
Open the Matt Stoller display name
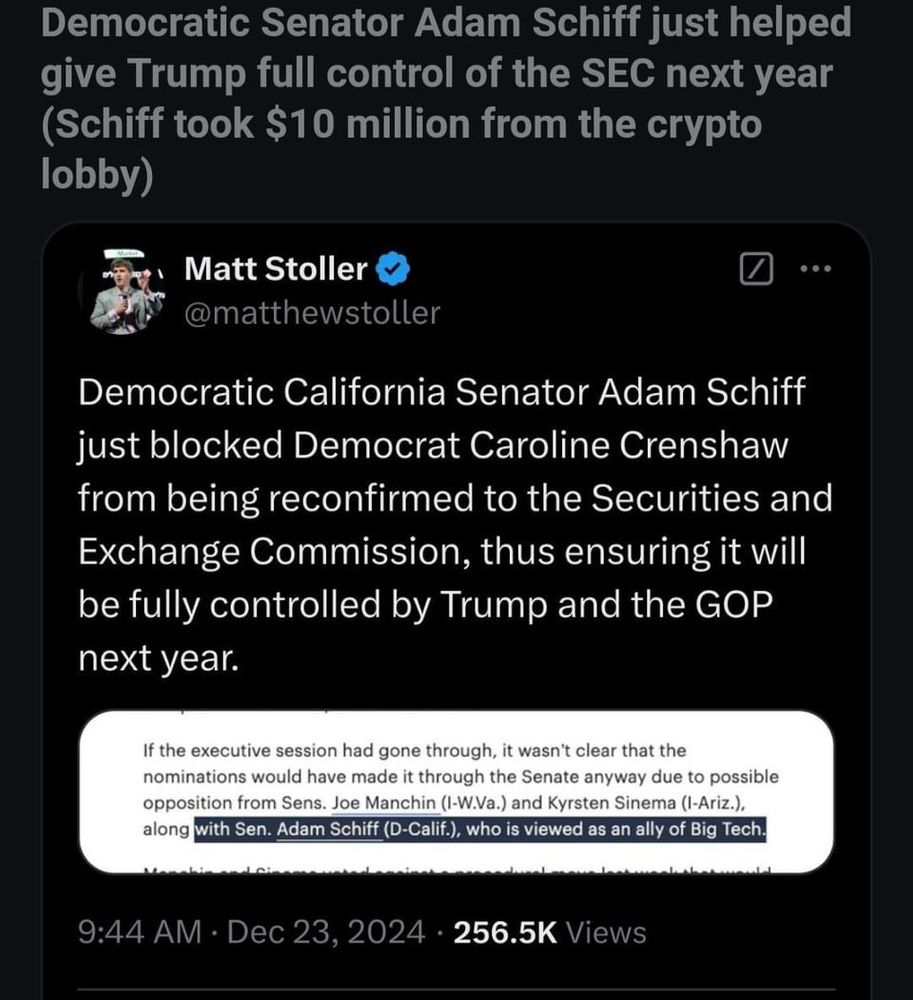click(x=277, y=269)
